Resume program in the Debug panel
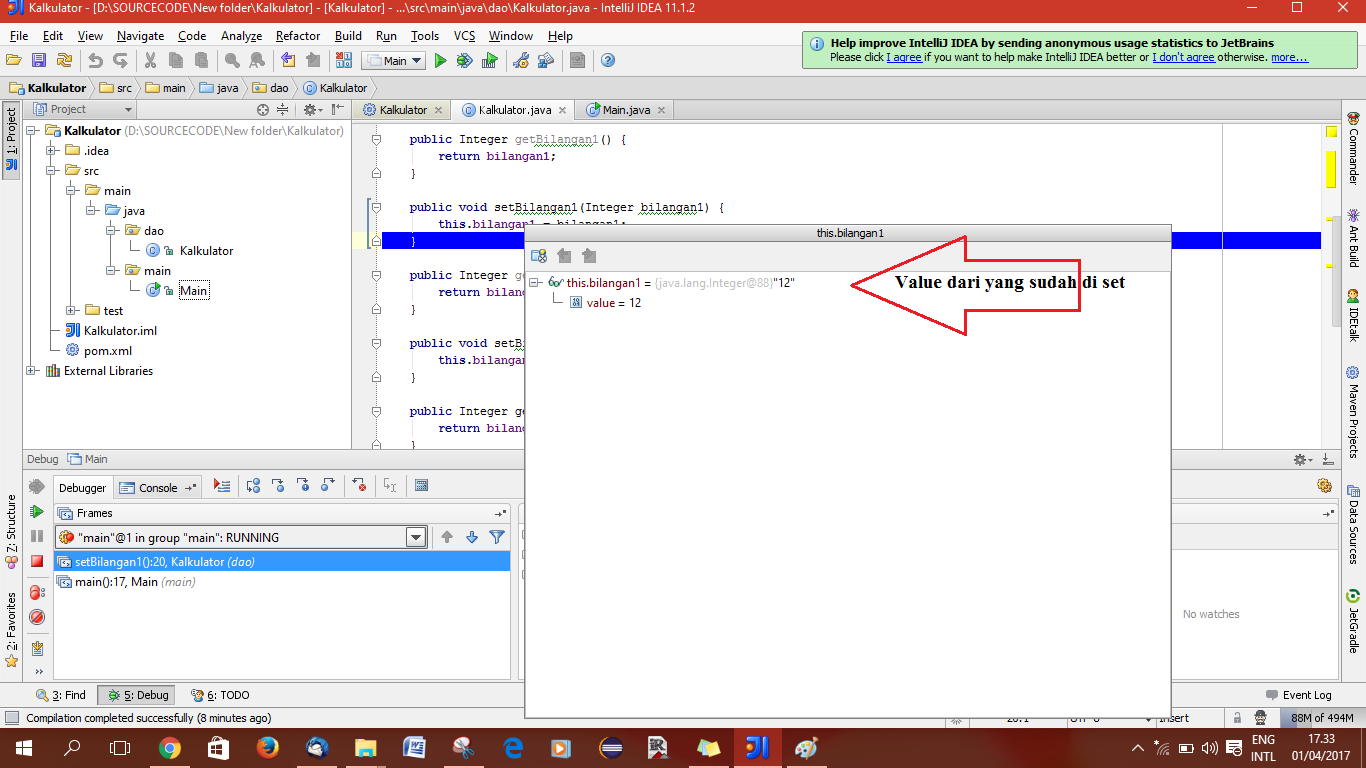The width and height of the screenshot is (1366, 768). 37,512
